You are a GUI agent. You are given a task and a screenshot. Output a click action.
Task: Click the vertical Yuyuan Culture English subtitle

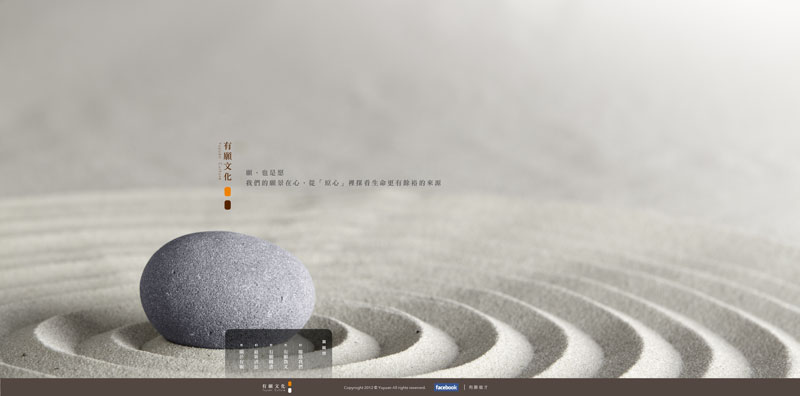(220, 161)
